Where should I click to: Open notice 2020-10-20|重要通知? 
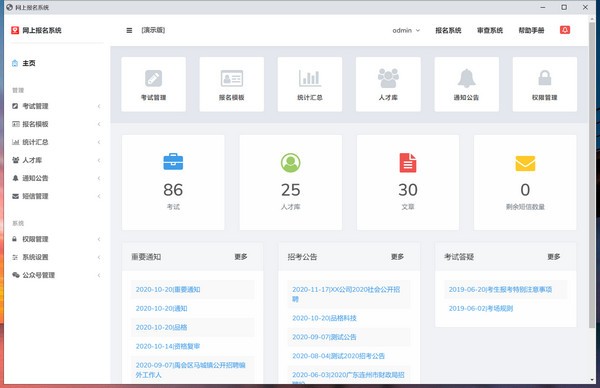click(168, 290)
